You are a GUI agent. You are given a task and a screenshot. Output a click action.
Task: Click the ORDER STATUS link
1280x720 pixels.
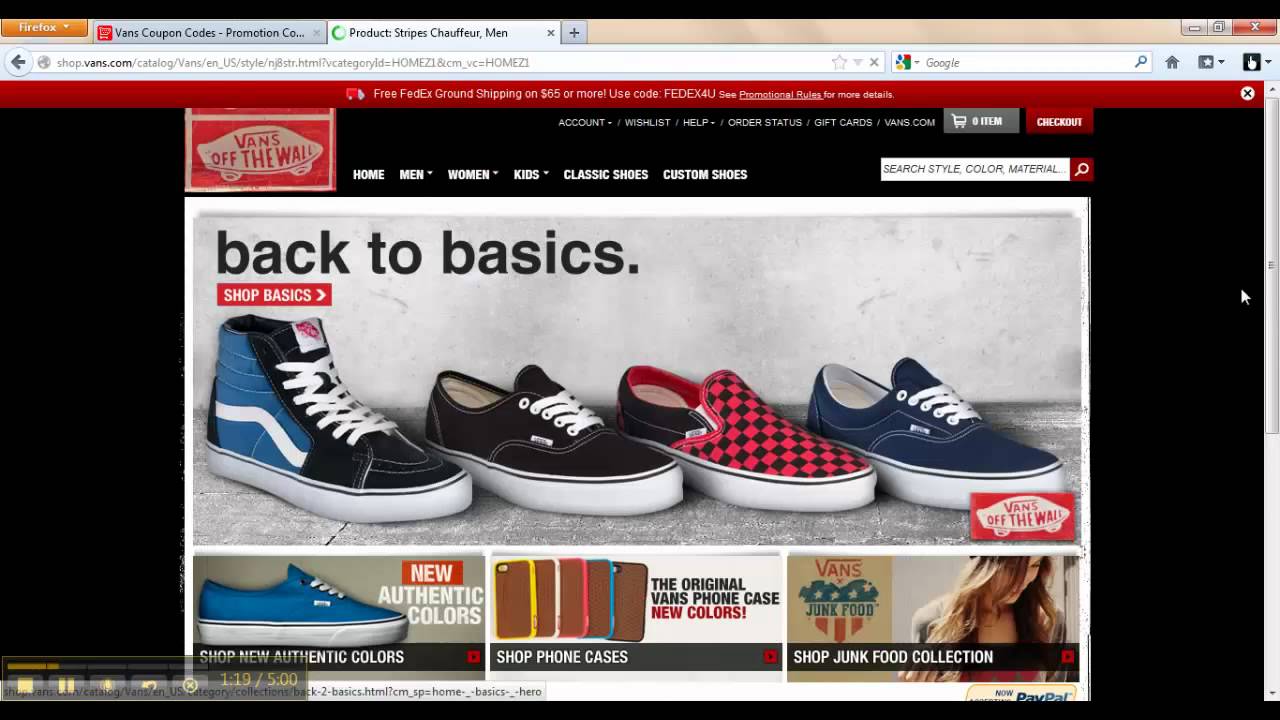coord(765,122)
